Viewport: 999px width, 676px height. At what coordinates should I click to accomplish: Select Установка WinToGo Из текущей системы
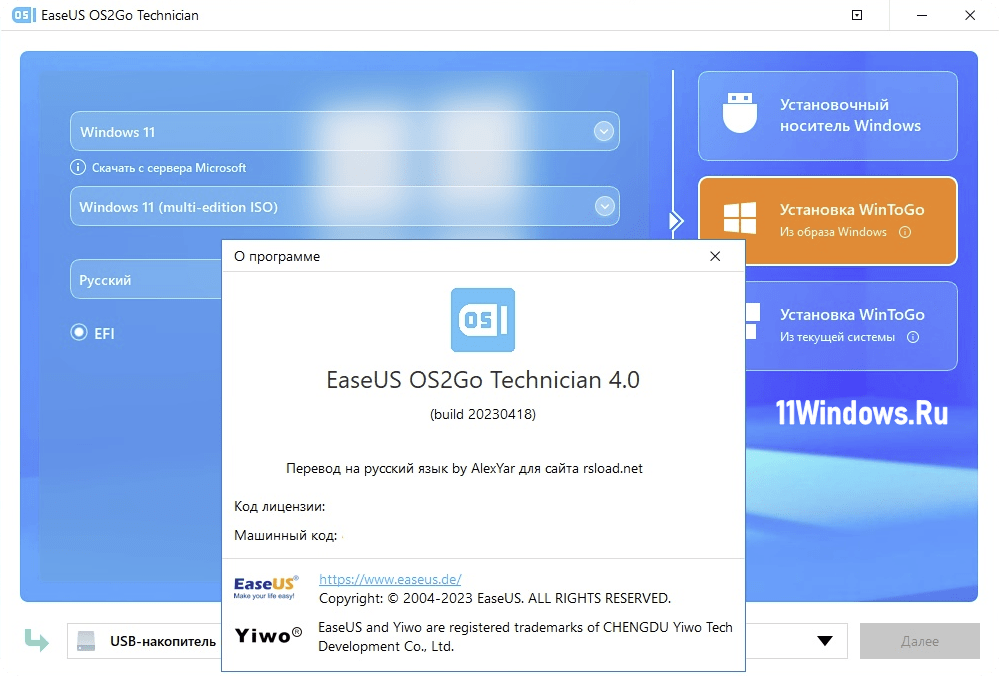point(851,326)
